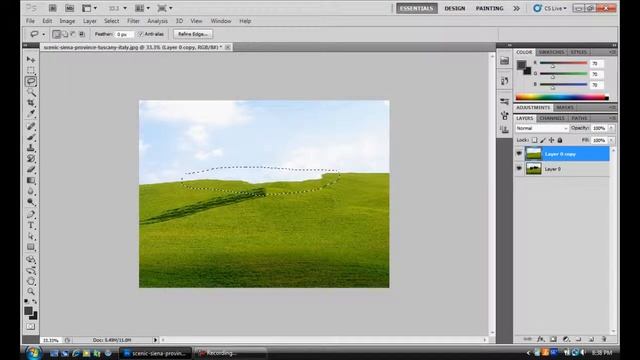Hide the Layer 0 layer

519,169
